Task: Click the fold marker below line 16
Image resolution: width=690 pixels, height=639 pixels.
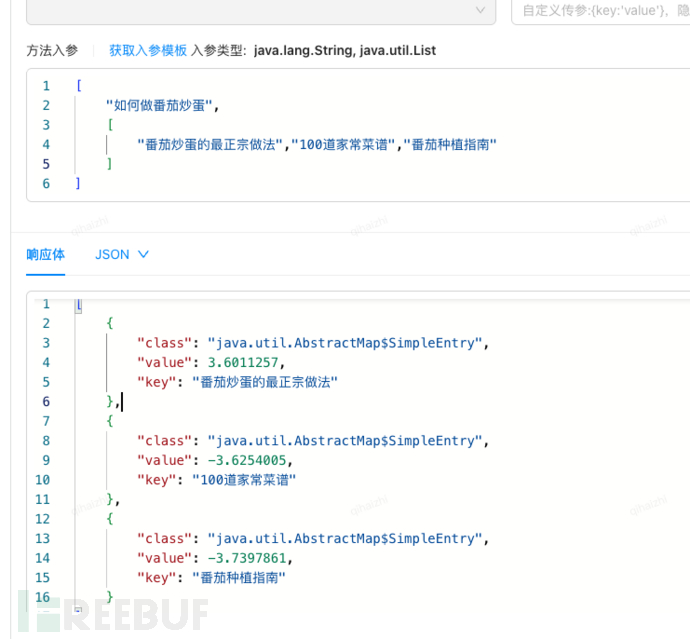Action: [78, 609]
